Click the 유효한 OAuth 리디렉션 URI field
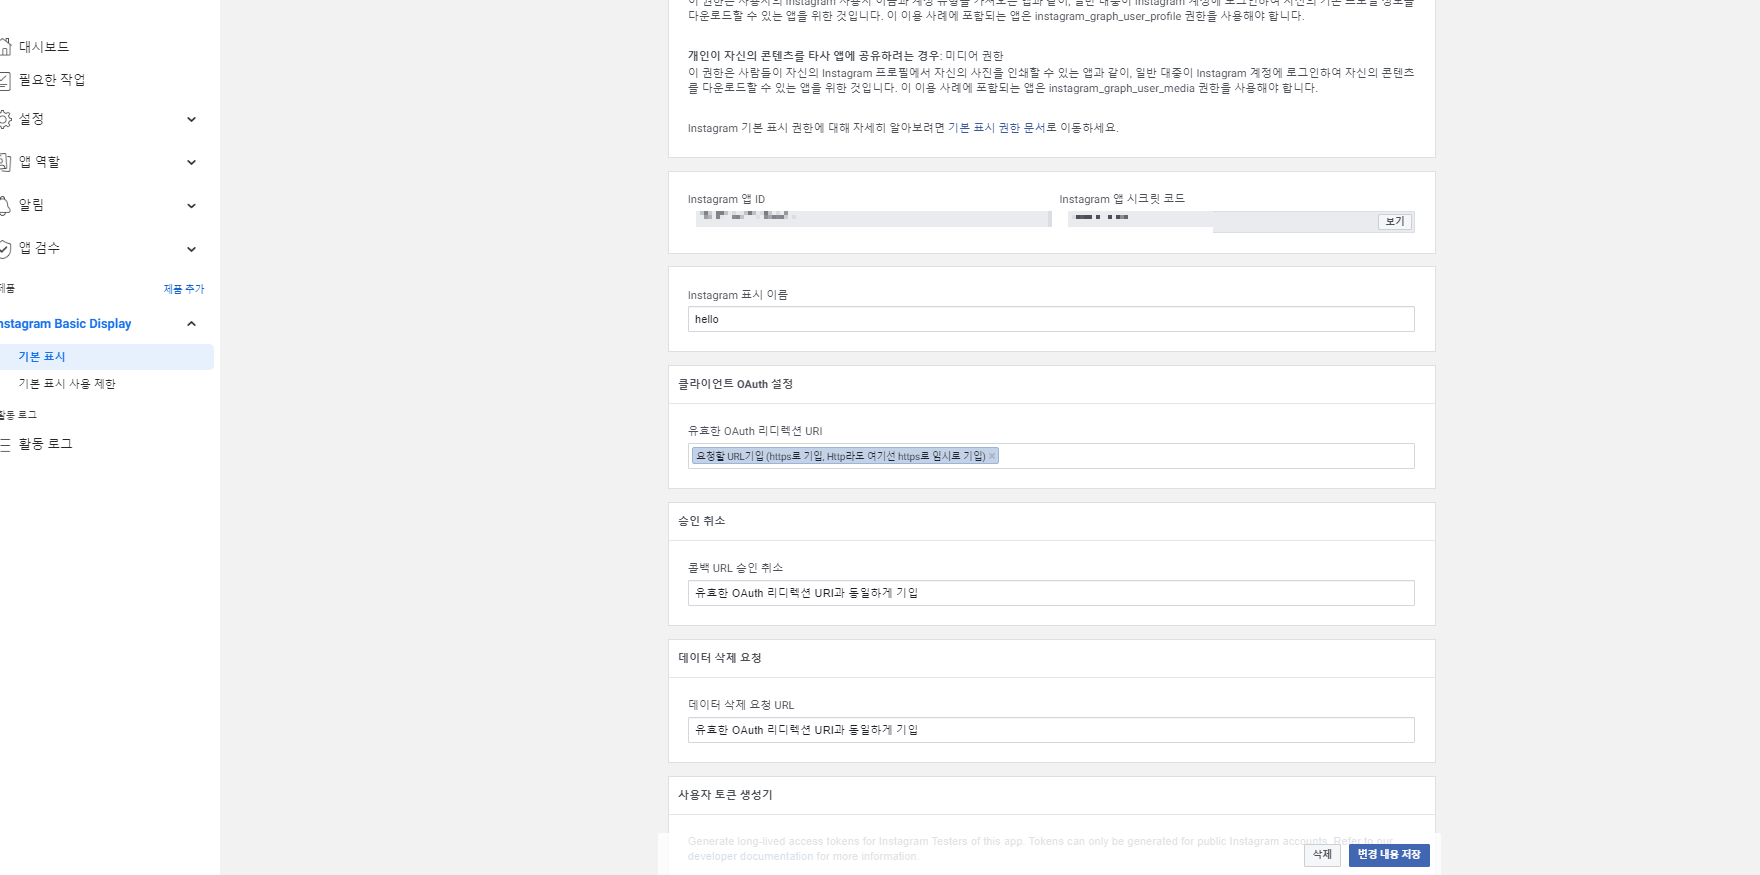The width and height of the screenshot is (1760, 875). [x=1051, y=456]
